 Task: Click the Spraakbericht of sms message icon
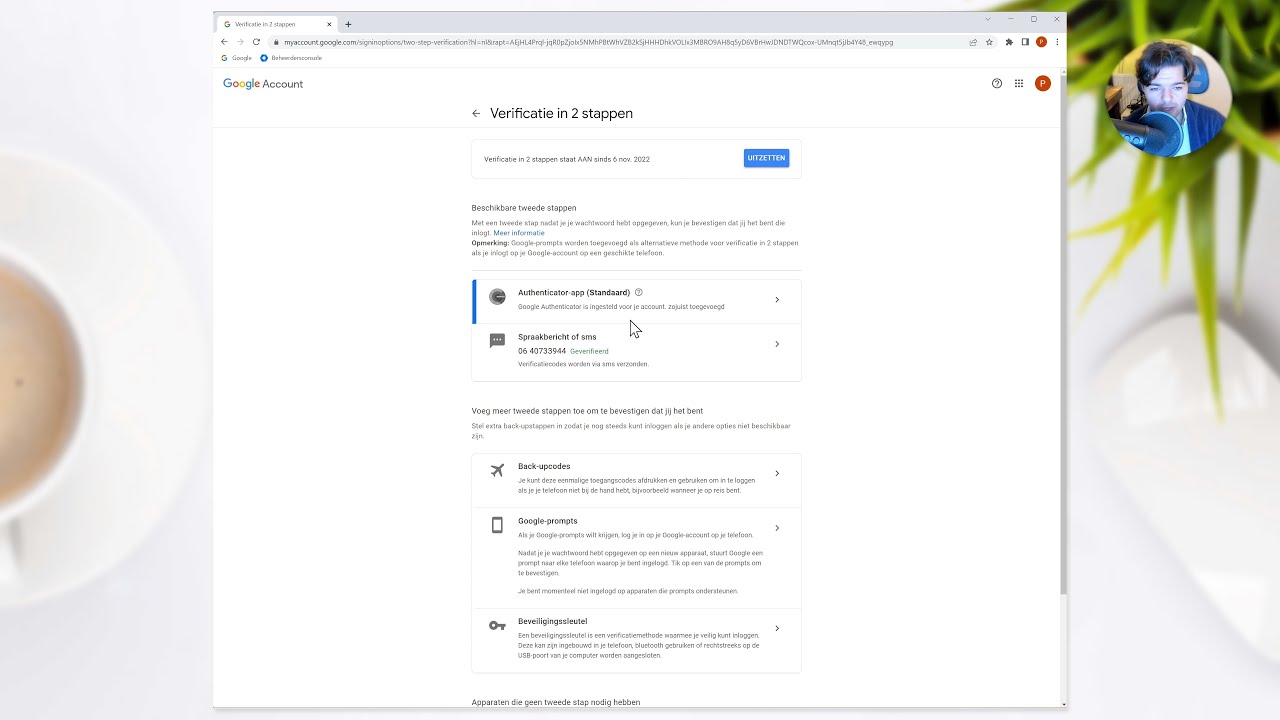click(497, 341)
